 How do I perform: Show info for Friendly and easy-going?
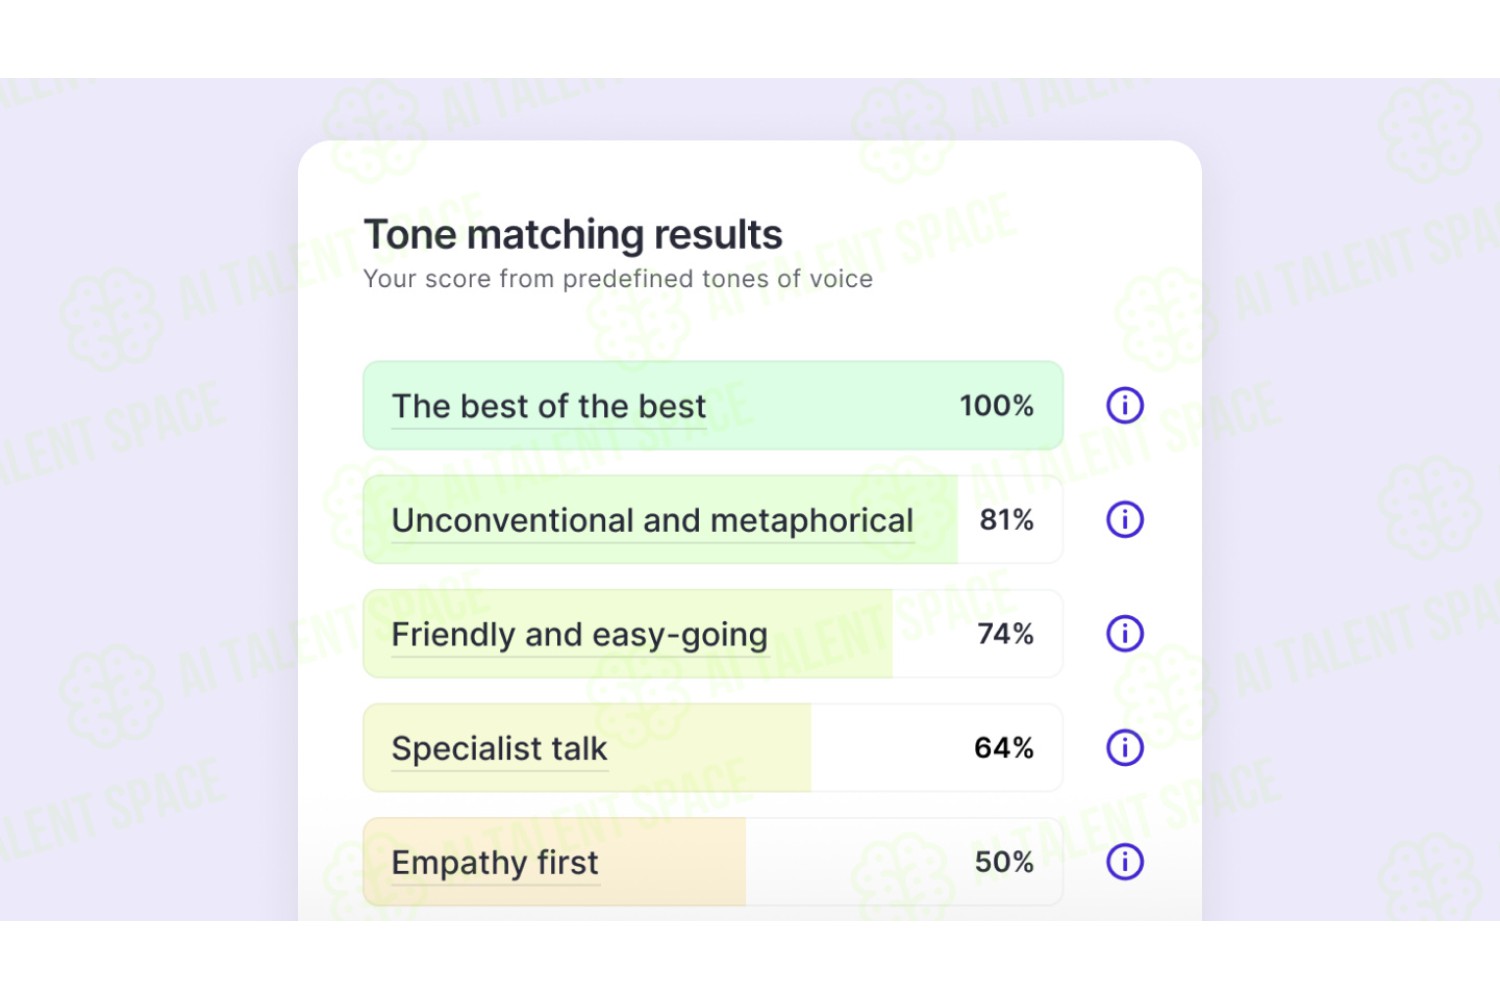[1125, 633]
